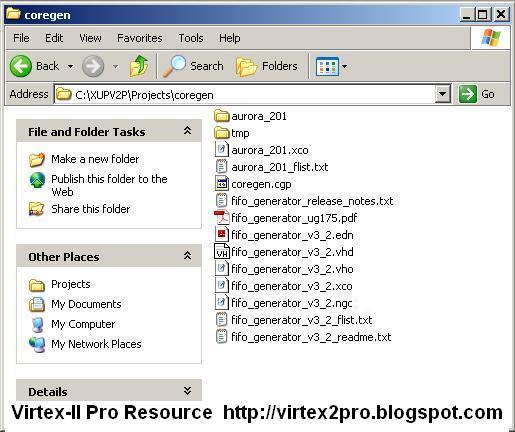The height and width of the screenshot is (432, 515).
Task: Click the green Go arrow button
Action: pos(468,94)
